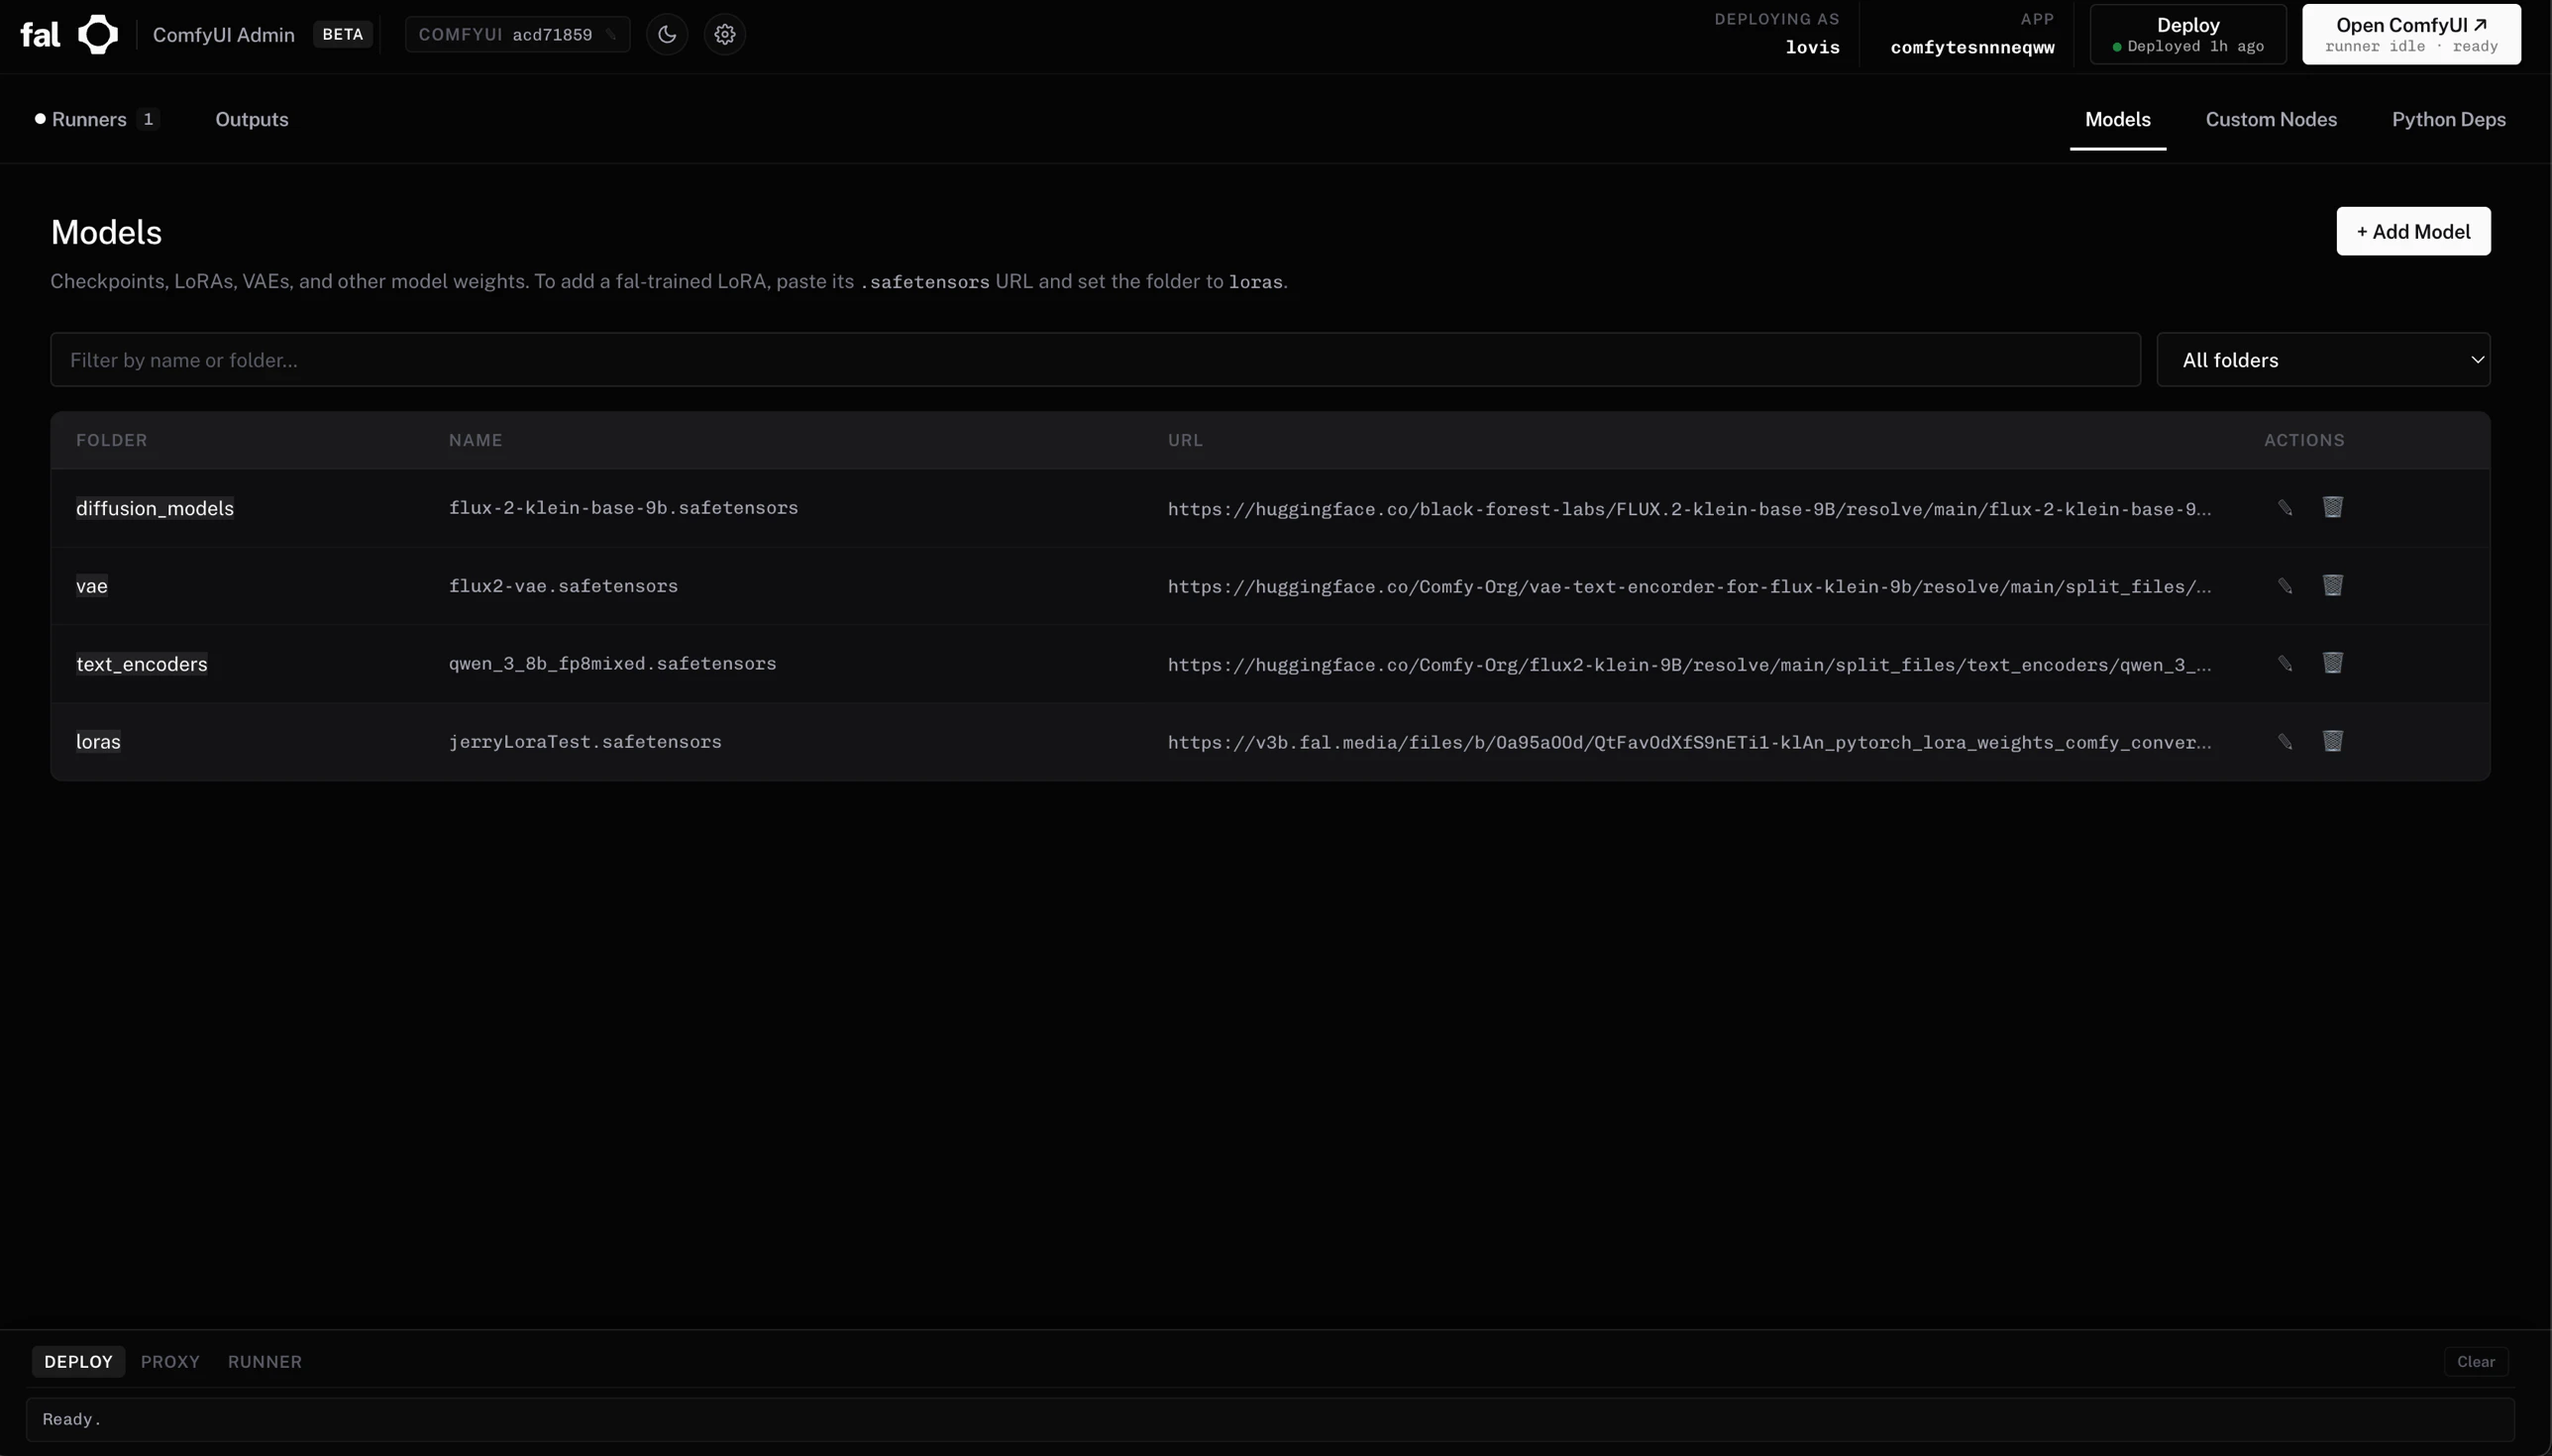Image resolution: width=2552 pixels, height=1456 pixels.
Task: Click the Add Model button
Action: [2412, 231]
